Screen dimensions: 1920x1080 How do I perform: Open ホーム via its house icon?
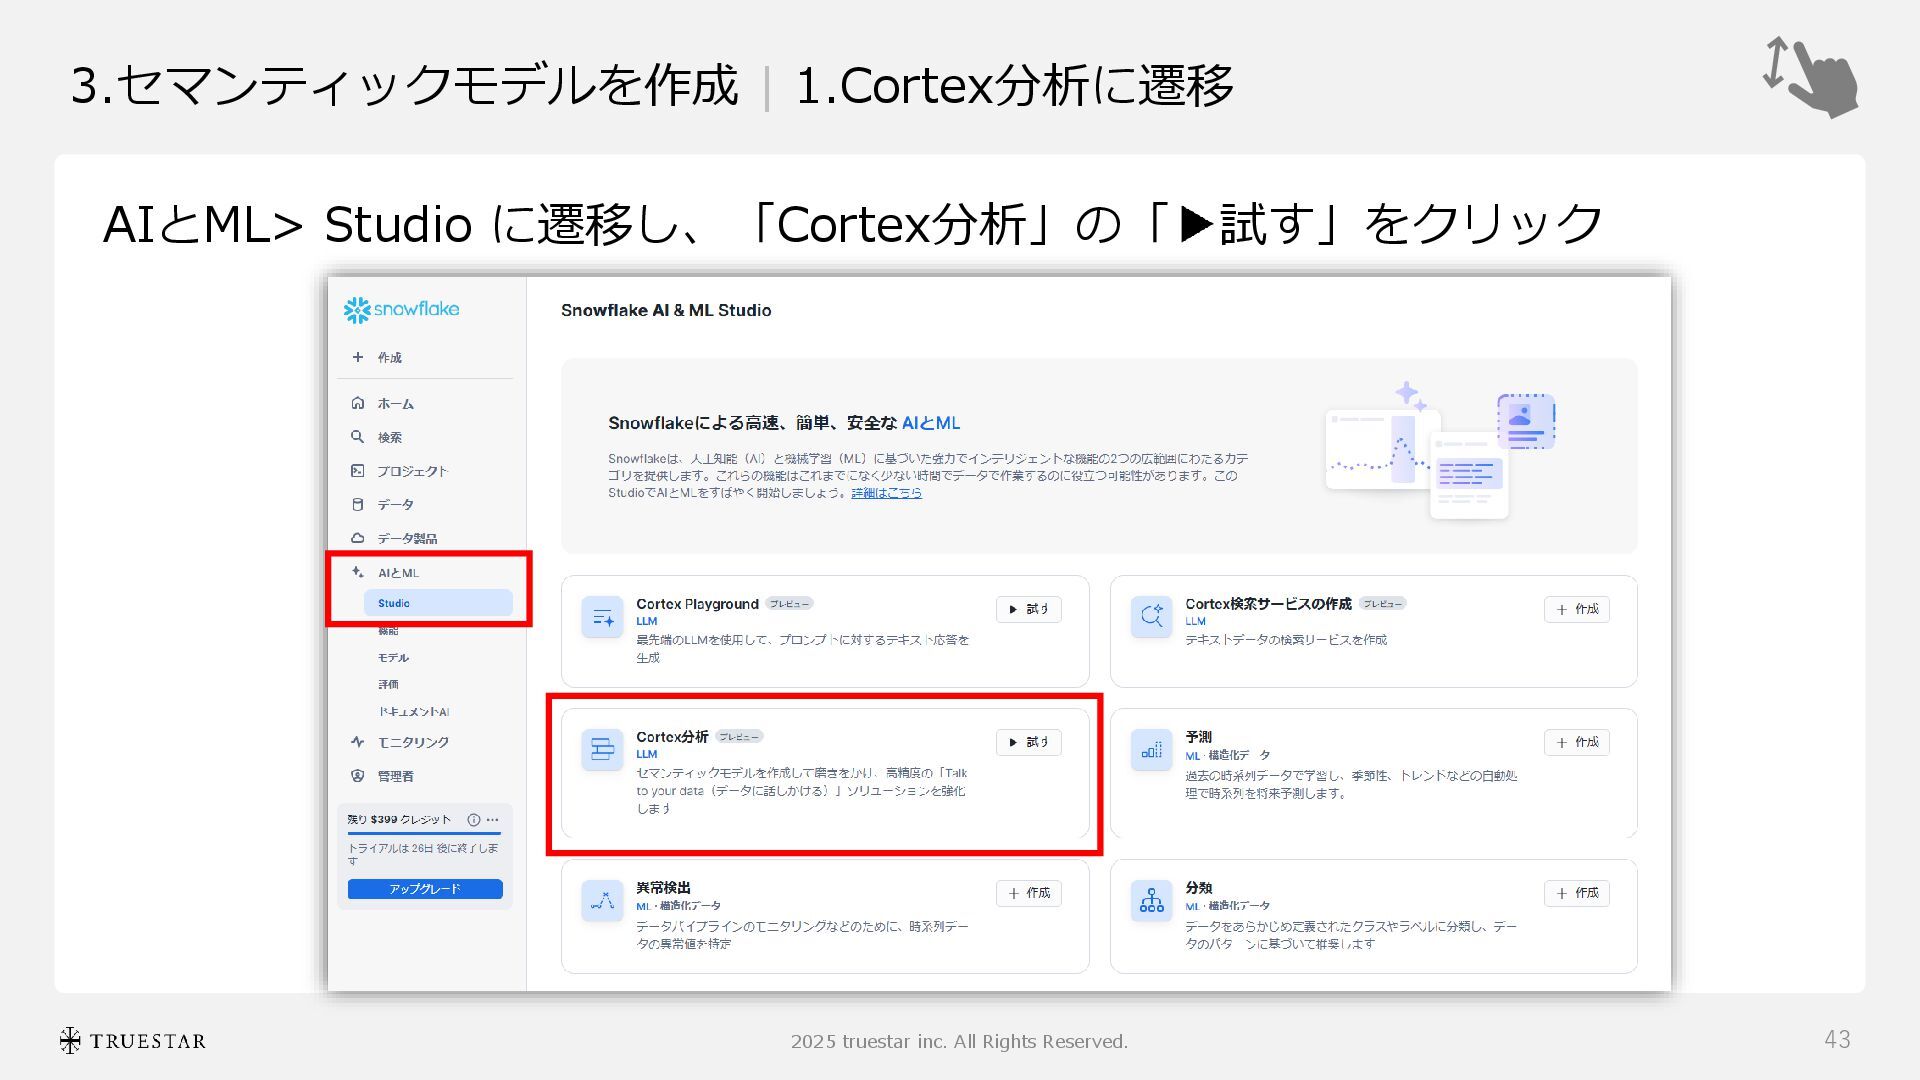pos(357,403)
